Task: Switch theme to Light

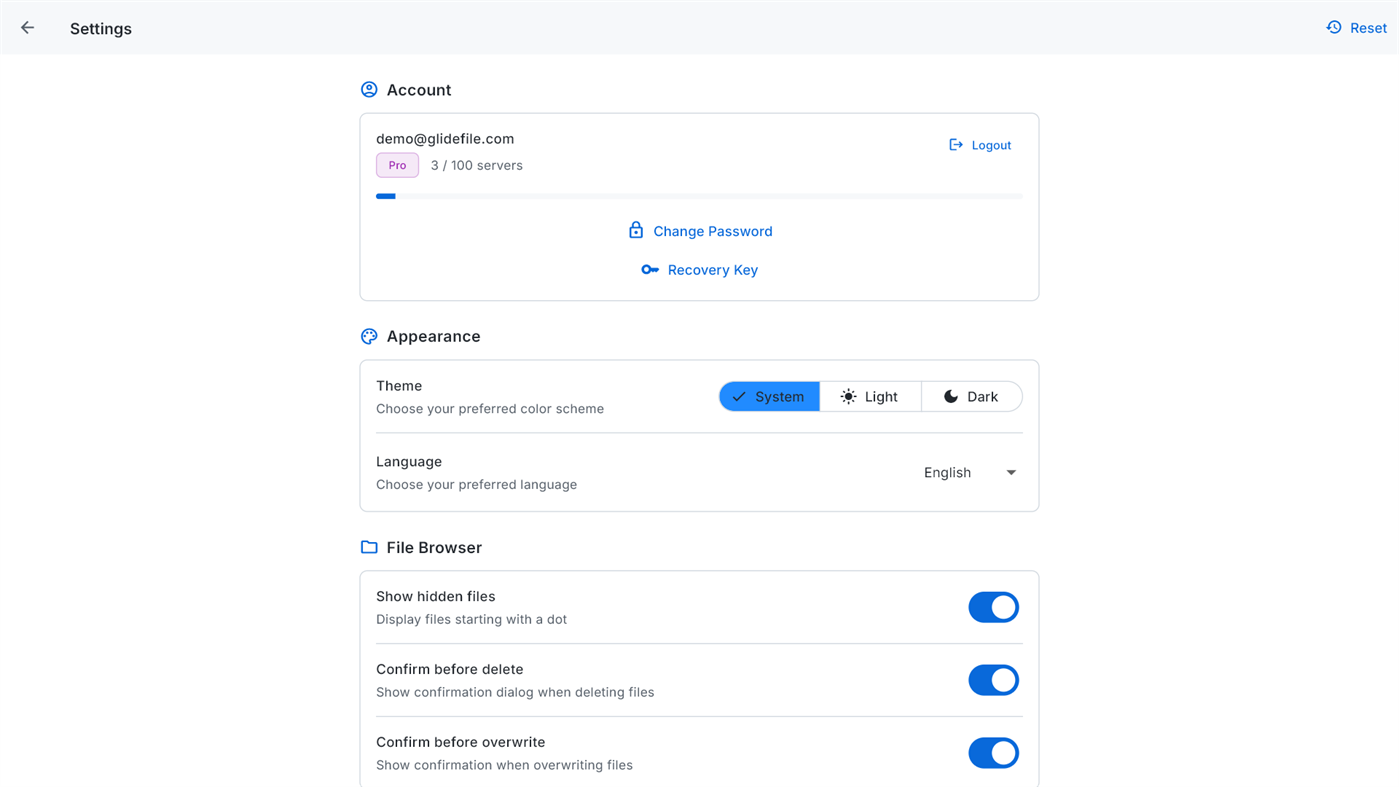Action: (x=870, y=397)
